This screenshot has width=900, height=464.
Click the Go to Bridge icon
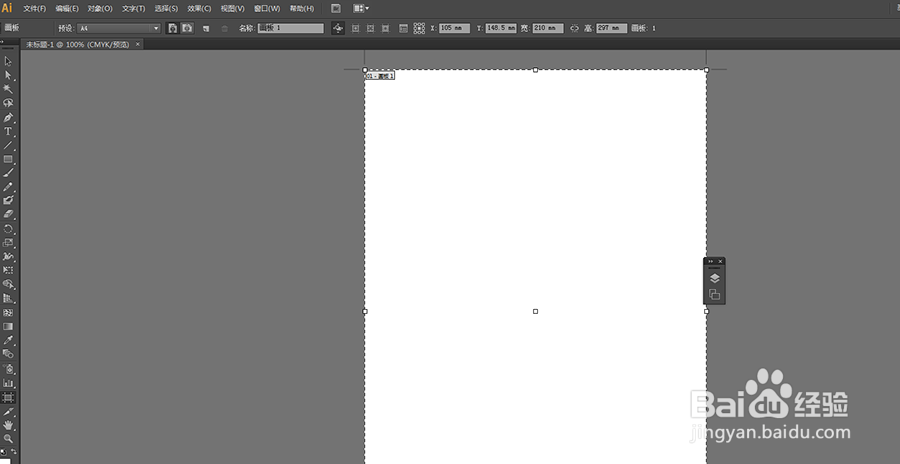point(336,9)
